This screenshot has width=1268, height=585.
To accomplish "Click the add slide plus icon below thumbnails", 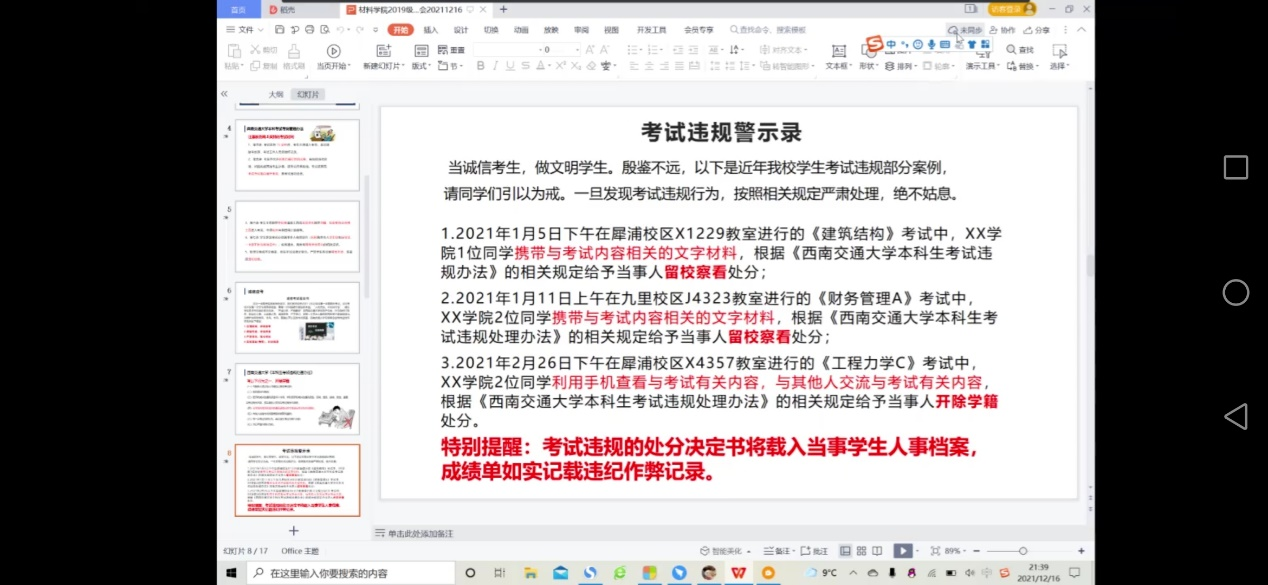I will [294, 530].
